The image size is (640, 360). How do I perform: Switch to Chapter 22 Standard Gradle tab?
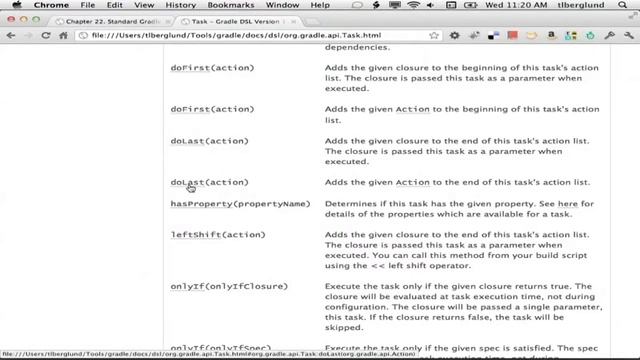(x=112, y=21)
